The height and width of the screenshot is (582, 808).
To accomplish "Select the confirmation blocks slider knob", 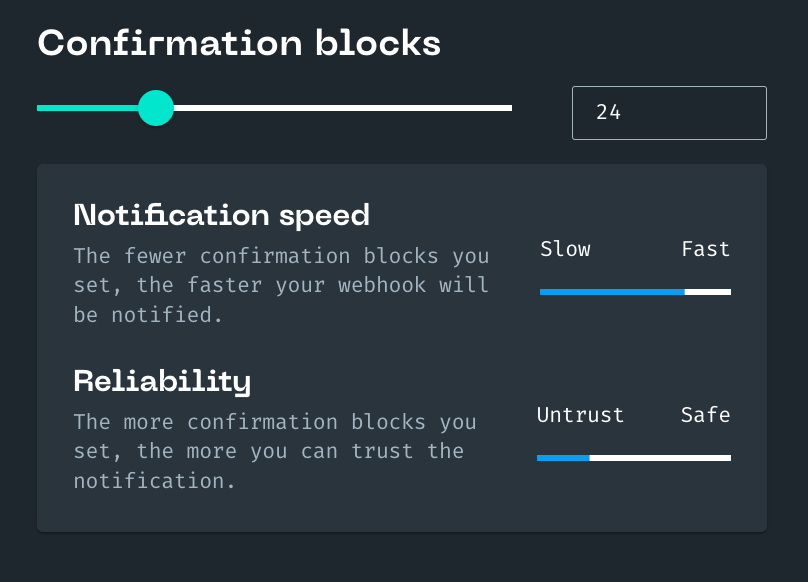I will click(x=156, y=108).
